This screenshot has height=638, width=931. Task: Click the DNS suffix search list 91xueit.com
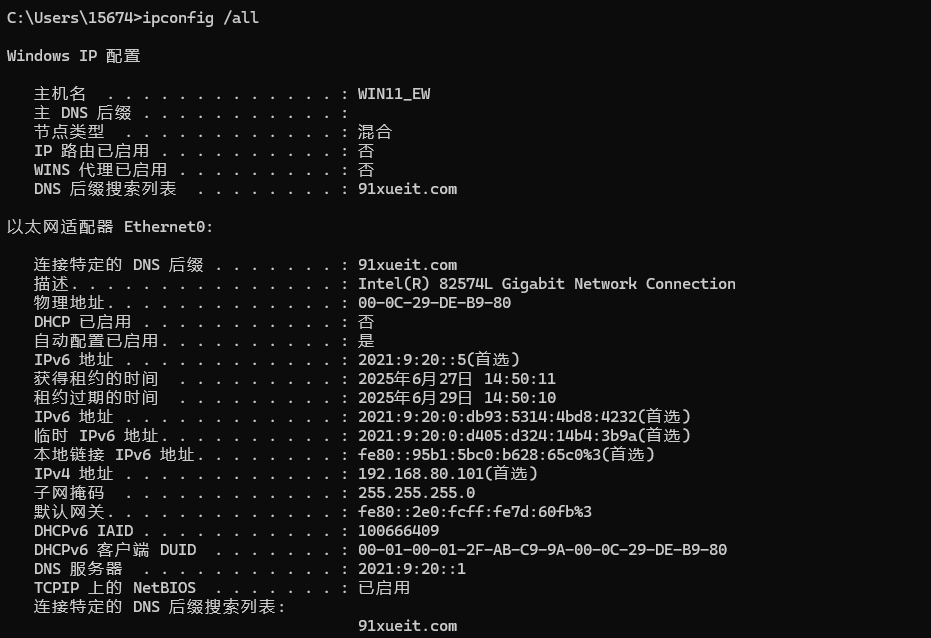click(407, 189)
